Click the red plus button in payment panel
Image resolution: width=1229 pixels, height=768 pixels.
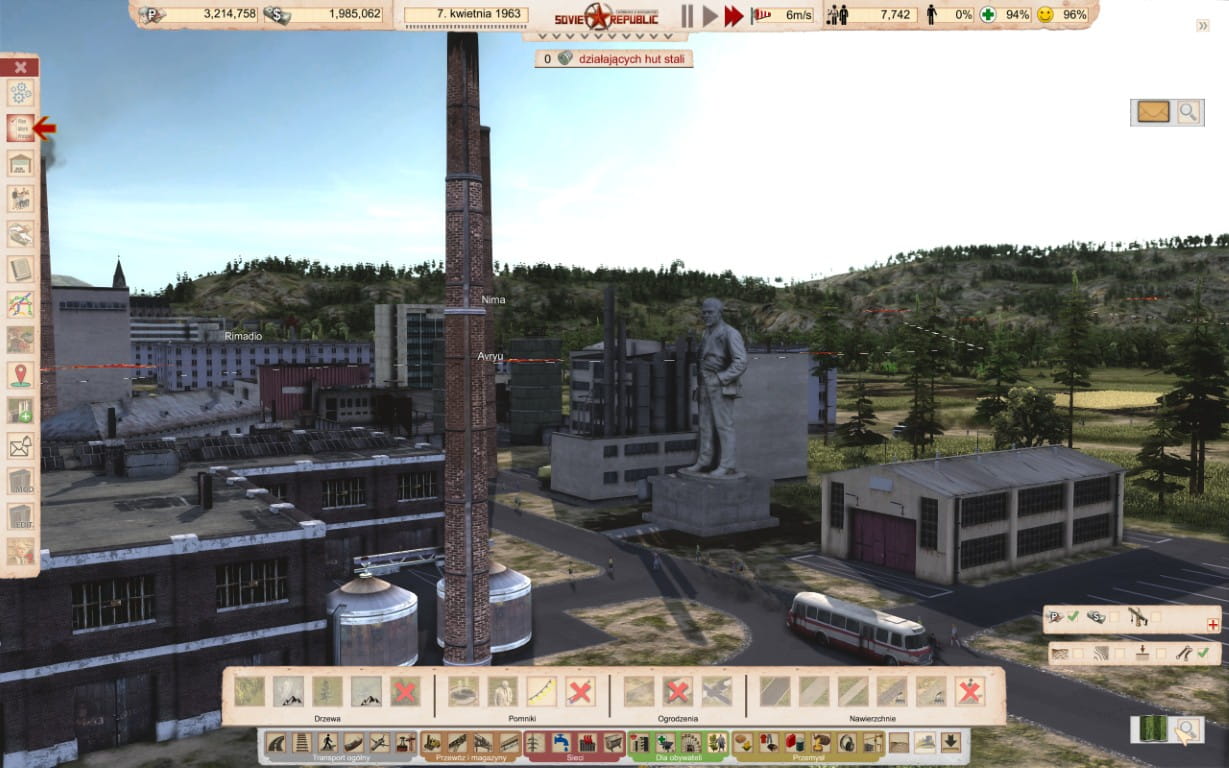pyautogui.click(x=1213, y=624)
